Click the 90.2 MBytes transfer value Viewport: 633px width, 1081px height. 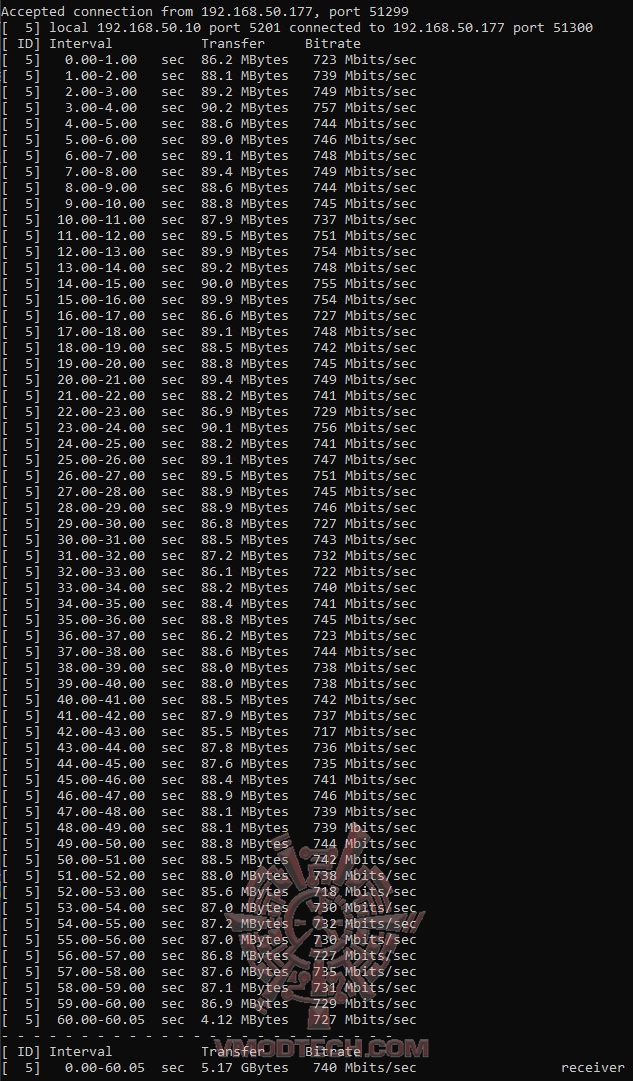[x=245, y=108]
